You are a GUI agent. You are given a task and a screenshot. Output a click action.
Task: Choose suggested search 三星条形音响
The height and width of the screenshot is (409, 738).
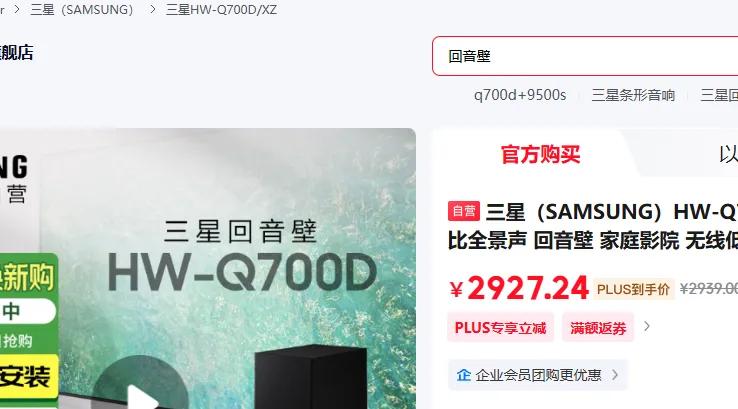coord(633,95)
